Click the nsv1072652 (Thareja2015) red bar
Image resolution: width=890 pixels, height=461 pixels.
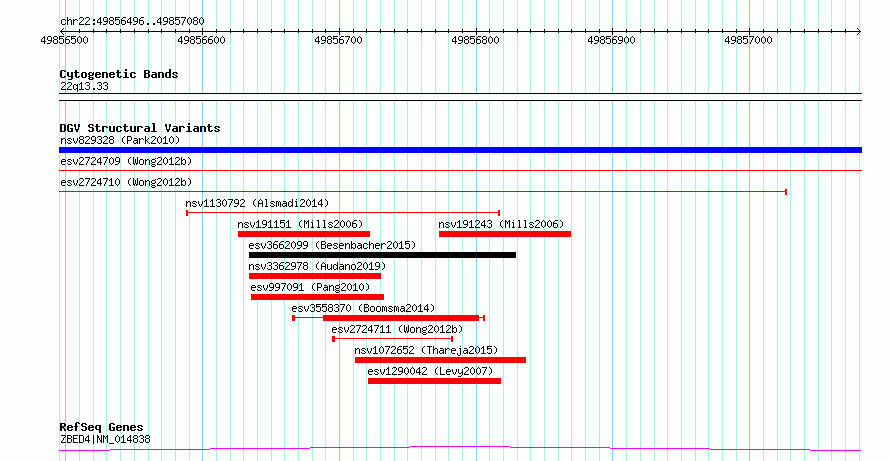click(440, 360)
